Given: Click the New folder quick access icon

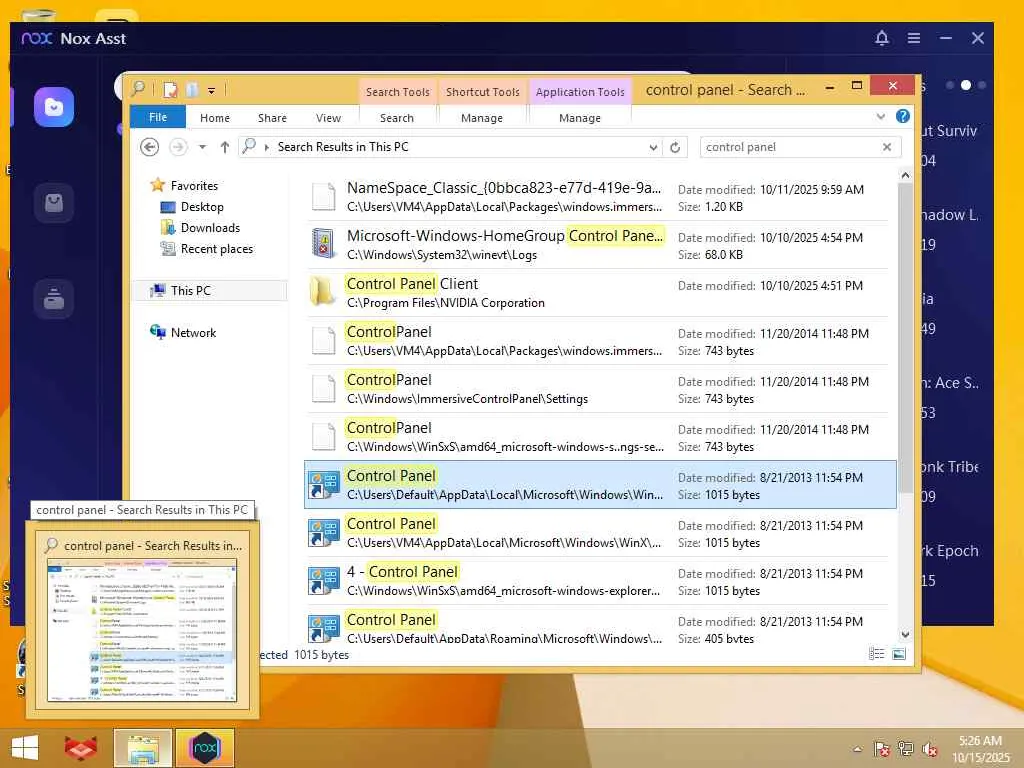Looking at the screenshot, I should click(192, 89).
